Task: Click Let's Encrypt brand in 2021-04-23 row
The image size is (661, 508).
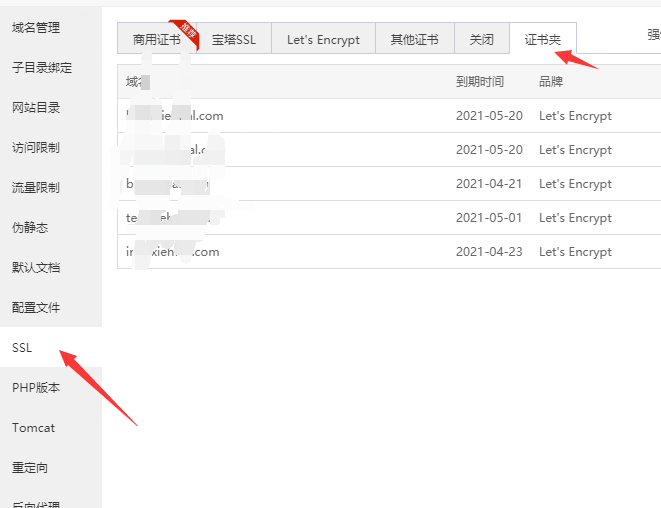Action: coord(575,252)
